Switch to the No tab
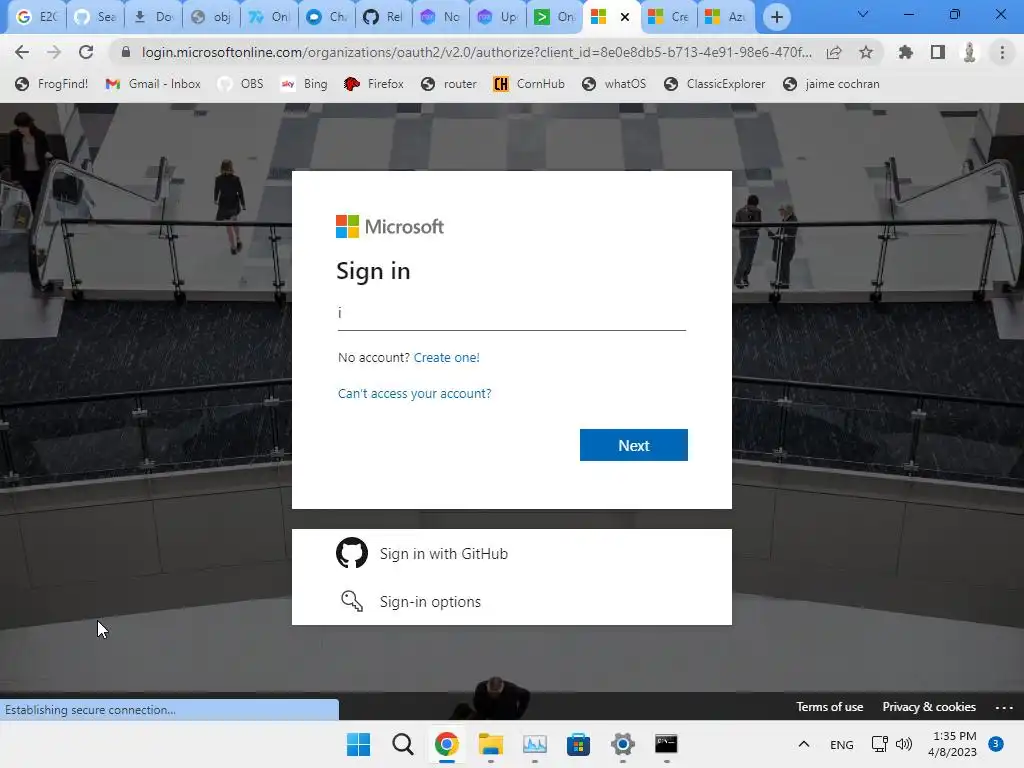This screenshot has width=1024, height=768. tap(441, 17)
